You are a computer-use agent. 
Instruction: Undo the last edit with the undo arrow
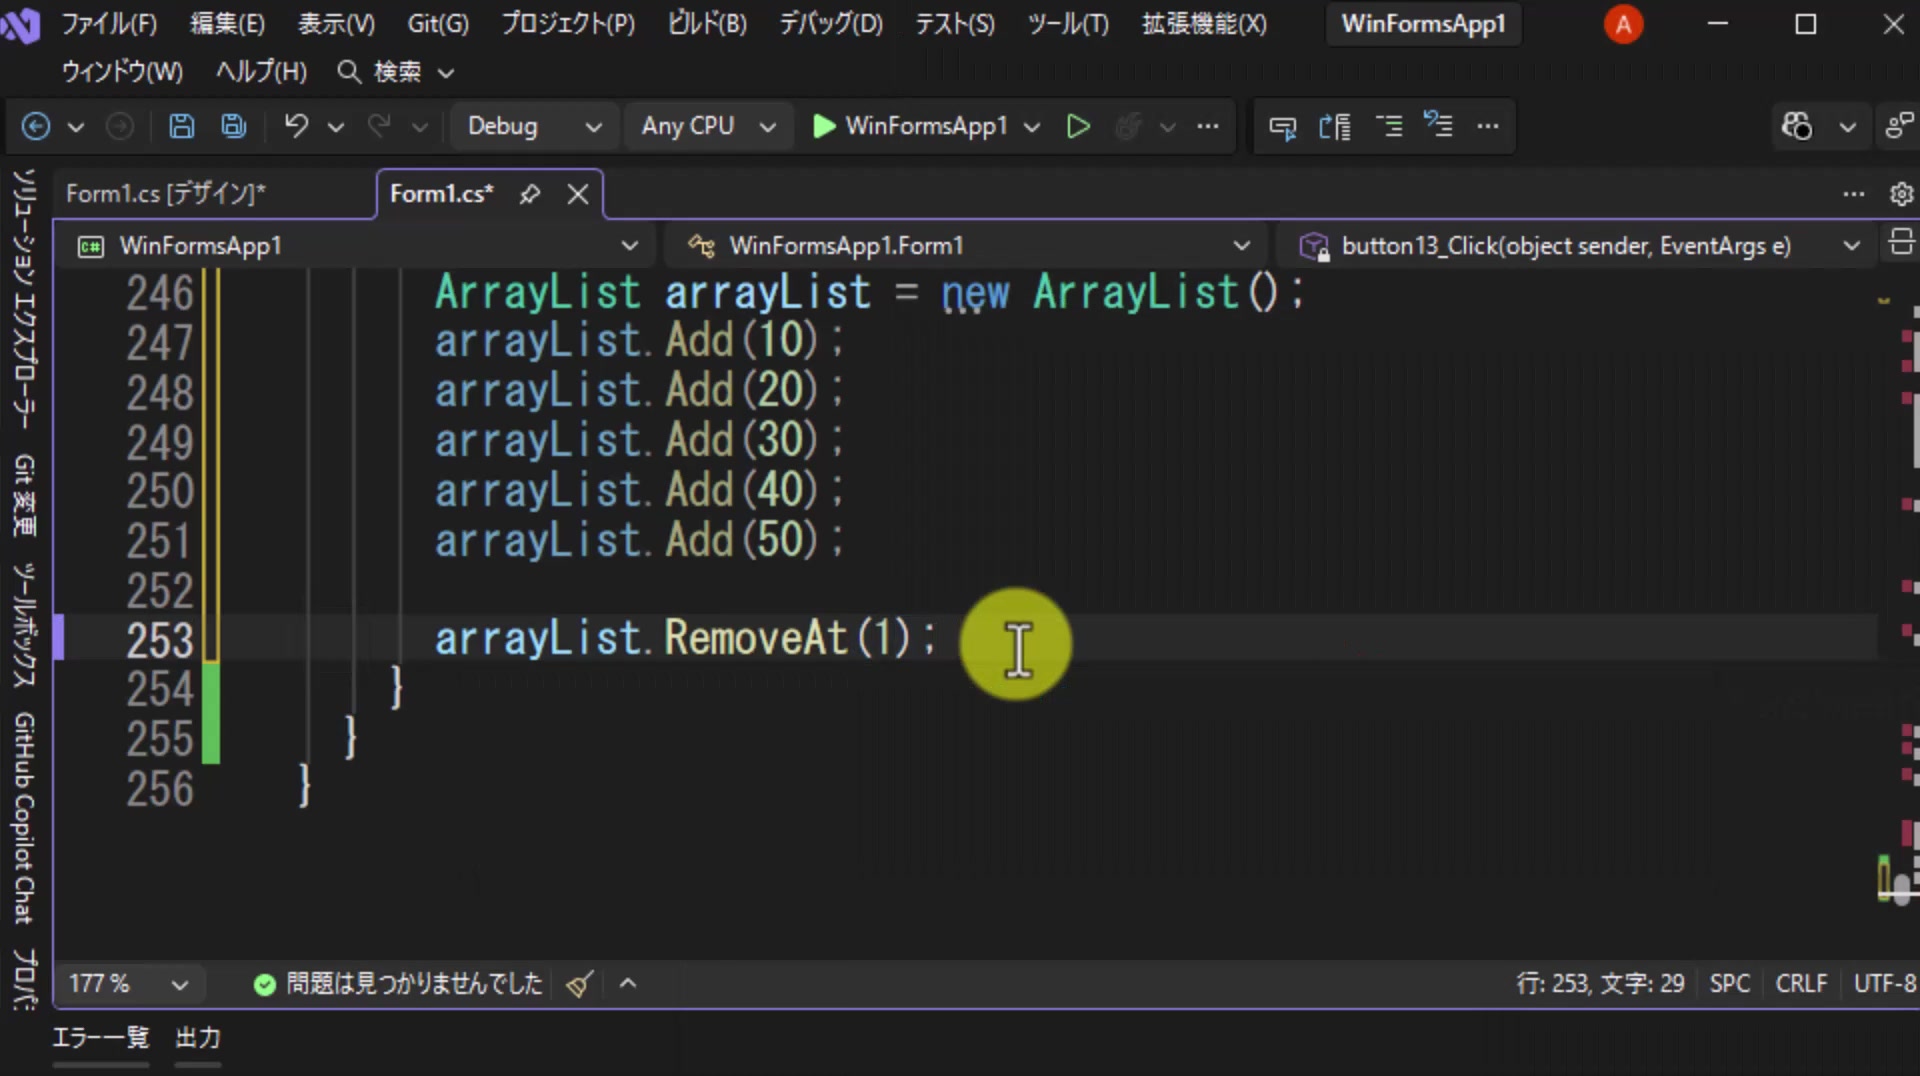(296, 126)
